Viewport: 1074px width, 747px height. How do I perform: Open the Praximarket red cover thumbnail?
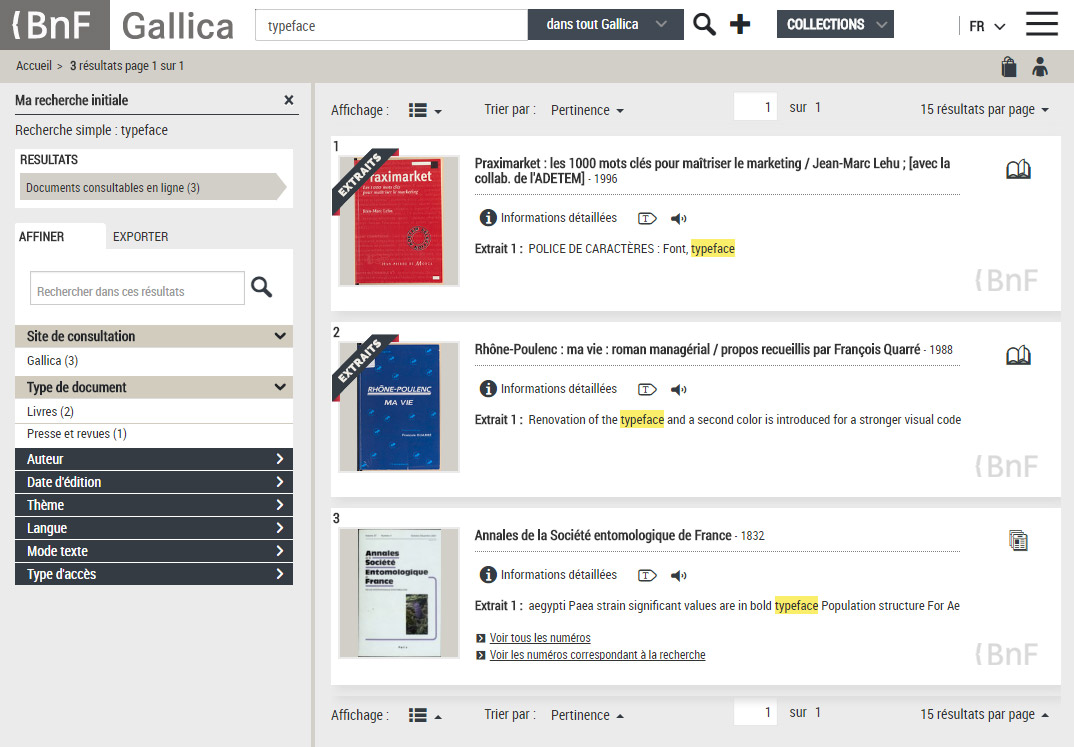(399, 220)
